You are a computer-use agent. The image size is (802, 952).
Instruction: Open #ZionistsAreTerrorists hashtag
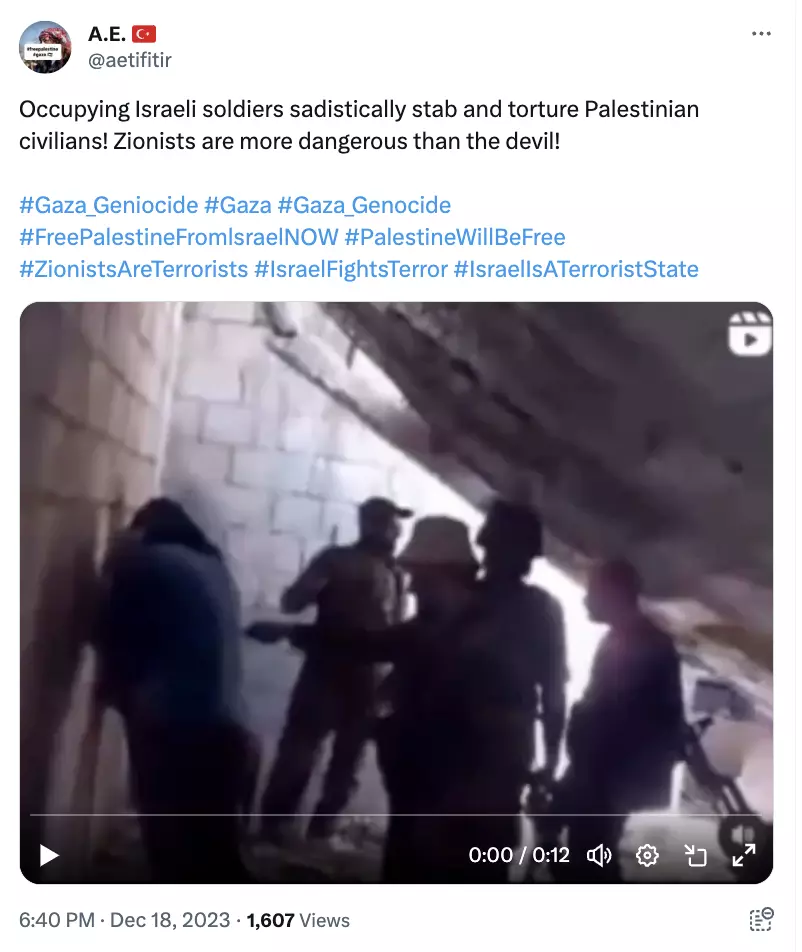134,269
